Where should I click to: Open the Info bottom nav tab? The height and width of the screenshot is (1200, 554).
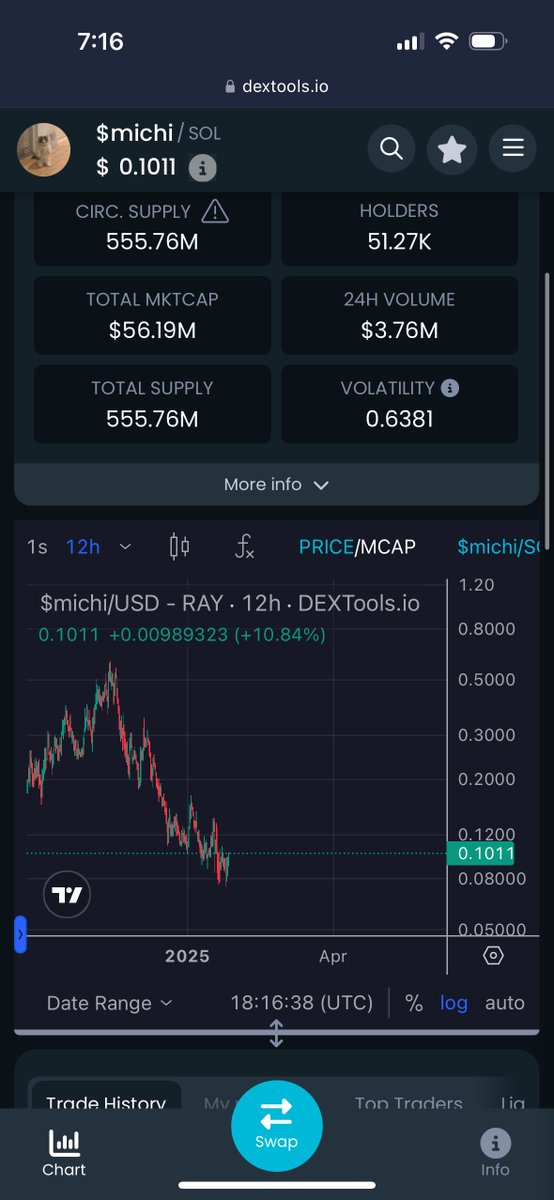click(x=495, y=1152)
